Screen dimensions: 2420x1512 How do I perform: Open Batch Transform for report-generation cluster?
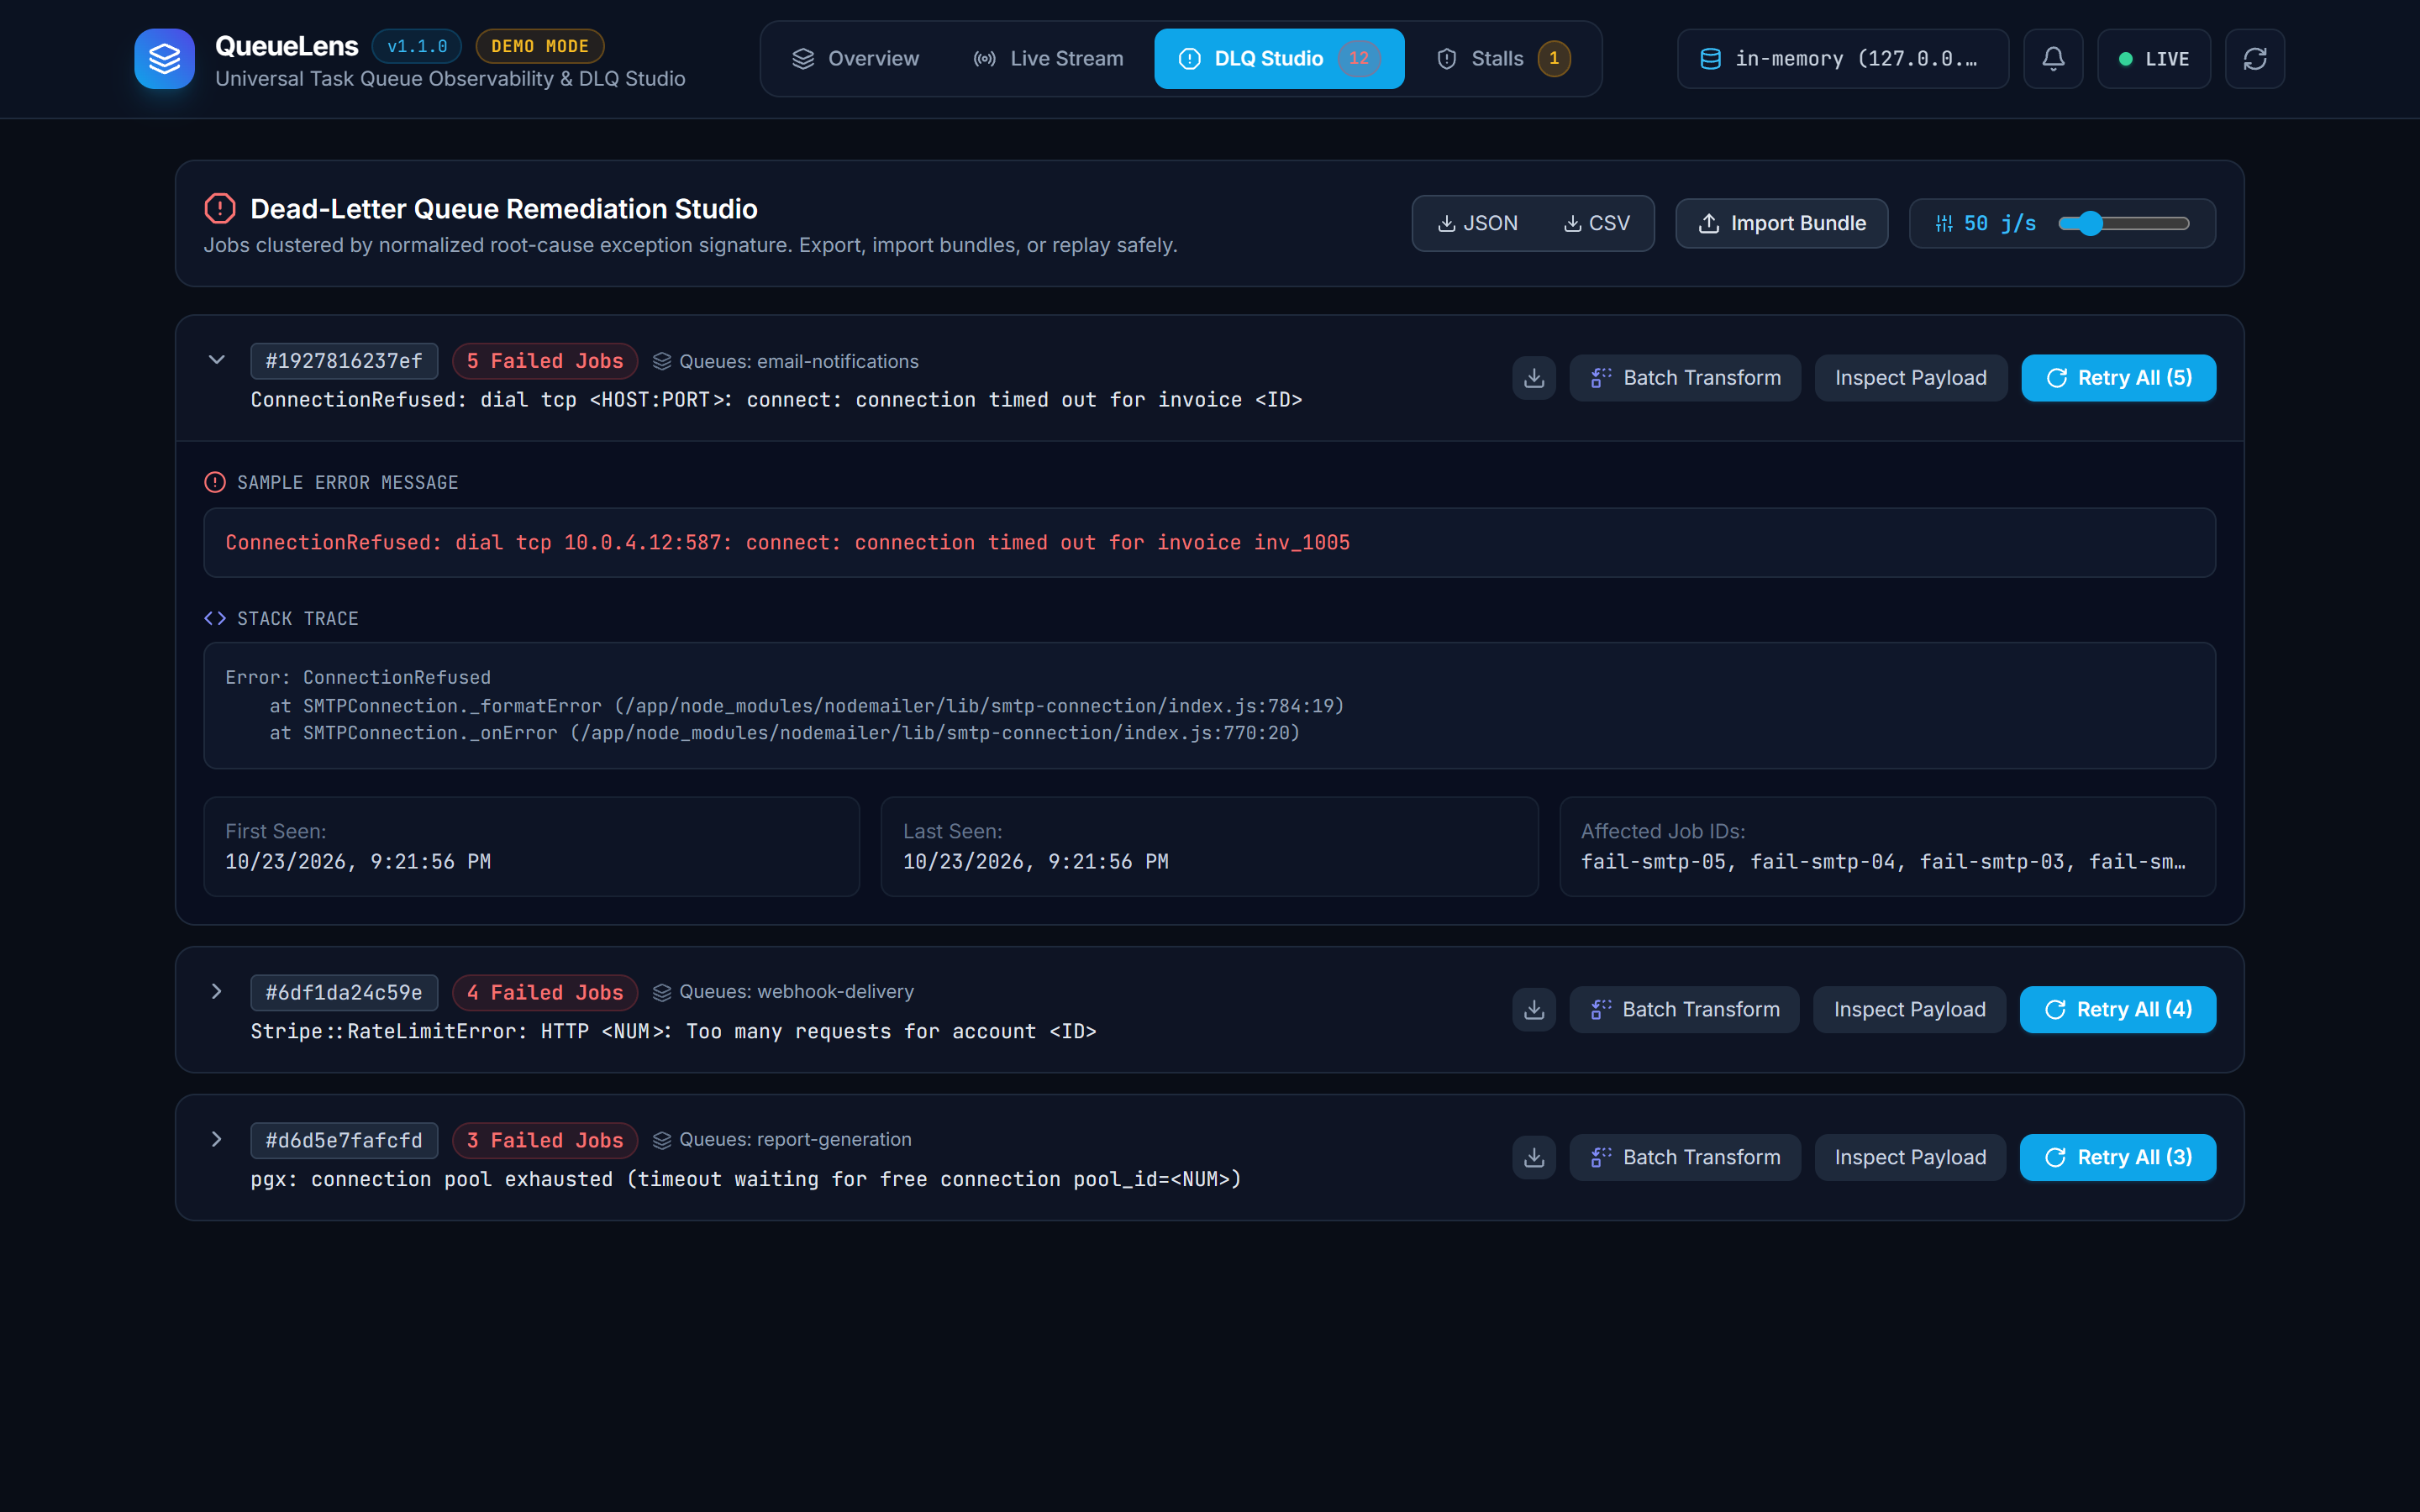pos(1685,1157)
